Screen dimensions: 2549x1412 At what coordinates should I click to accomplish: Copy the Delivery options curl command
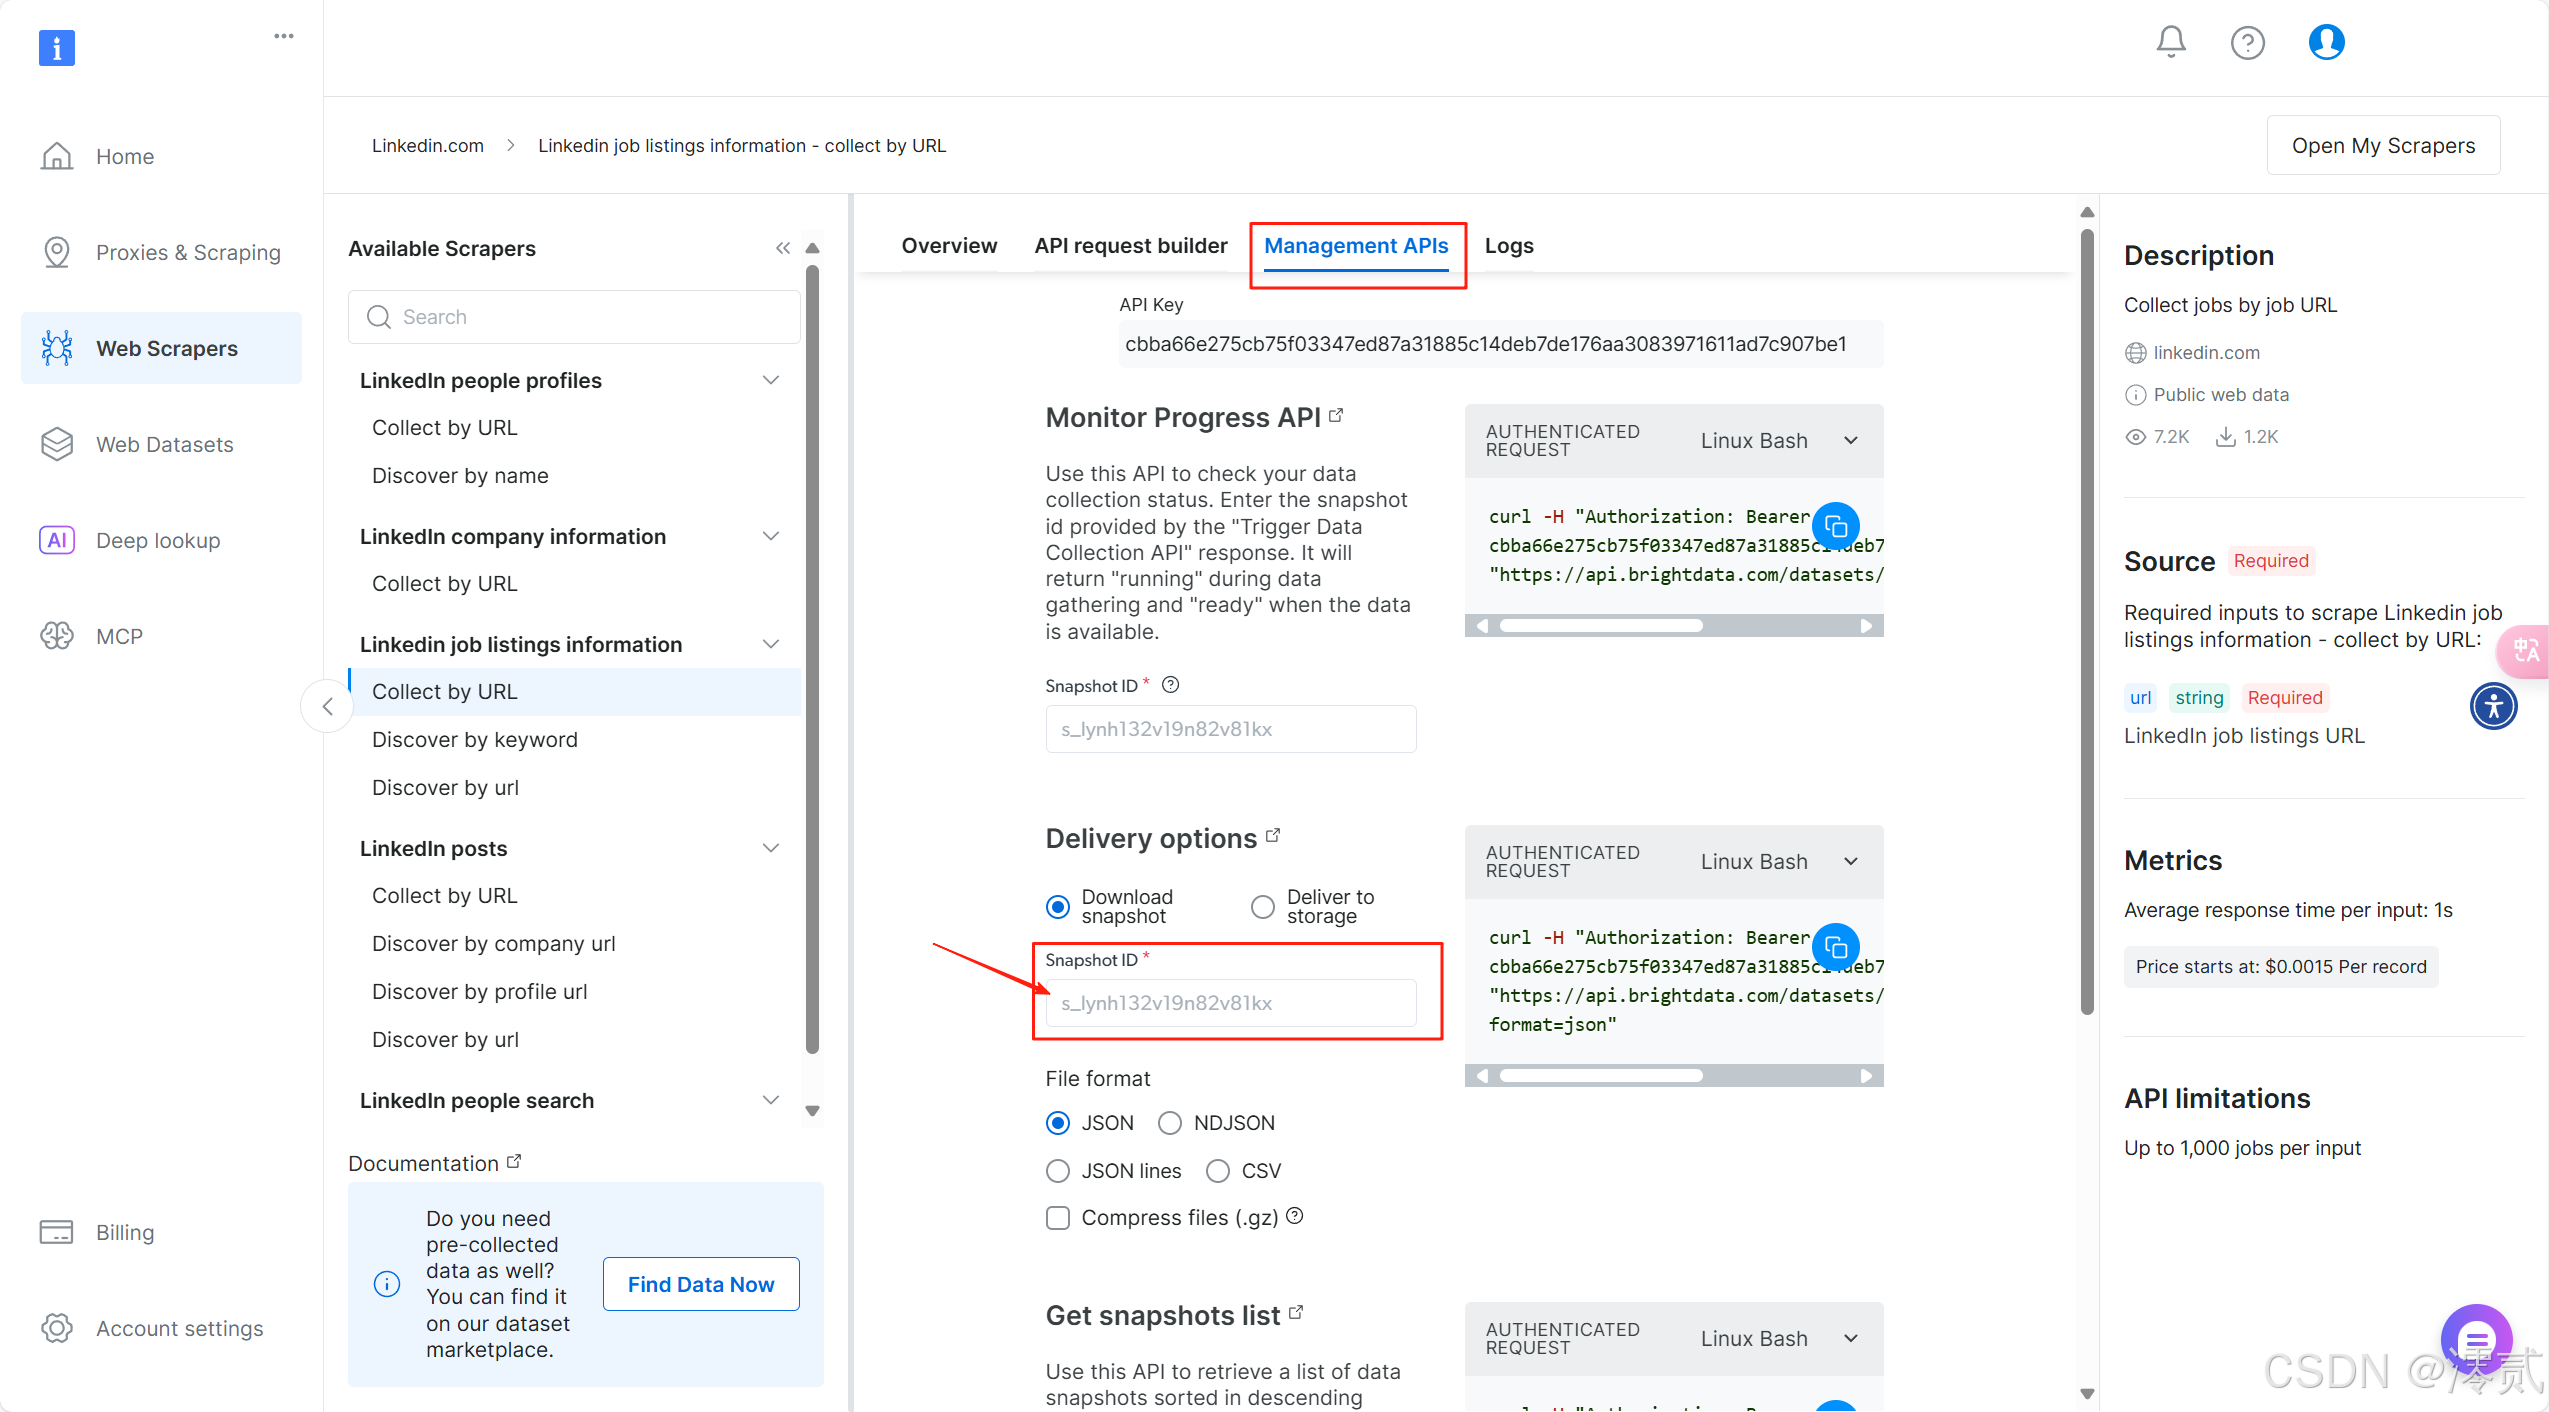pyautogui.click(x=1836, y=946)
